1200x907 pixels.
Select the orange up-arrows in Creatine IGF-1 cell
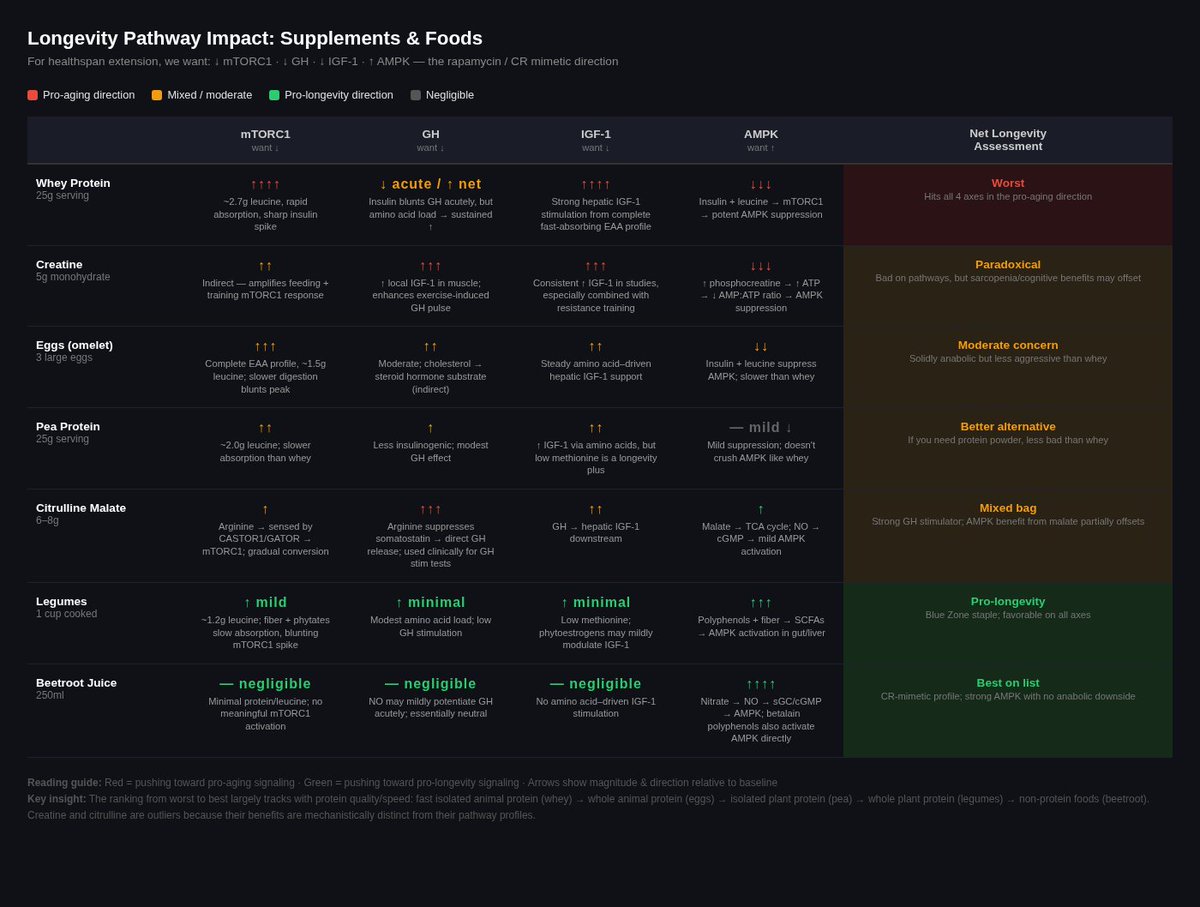click(x=595, y=266)
